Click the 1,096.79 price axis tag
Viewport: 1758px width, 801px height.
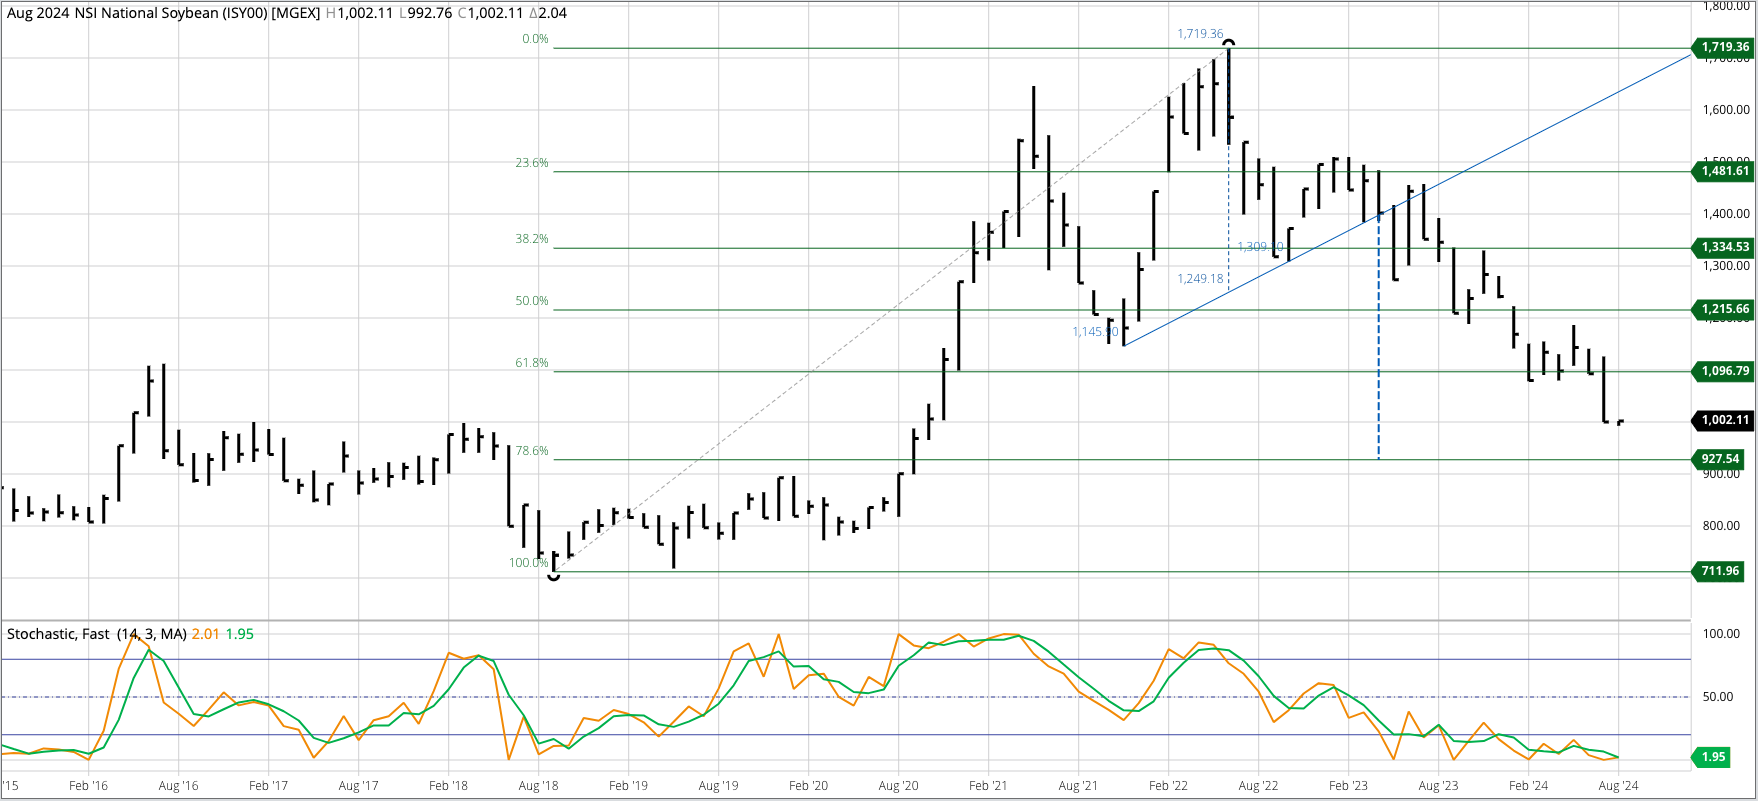coord(1724,371)
